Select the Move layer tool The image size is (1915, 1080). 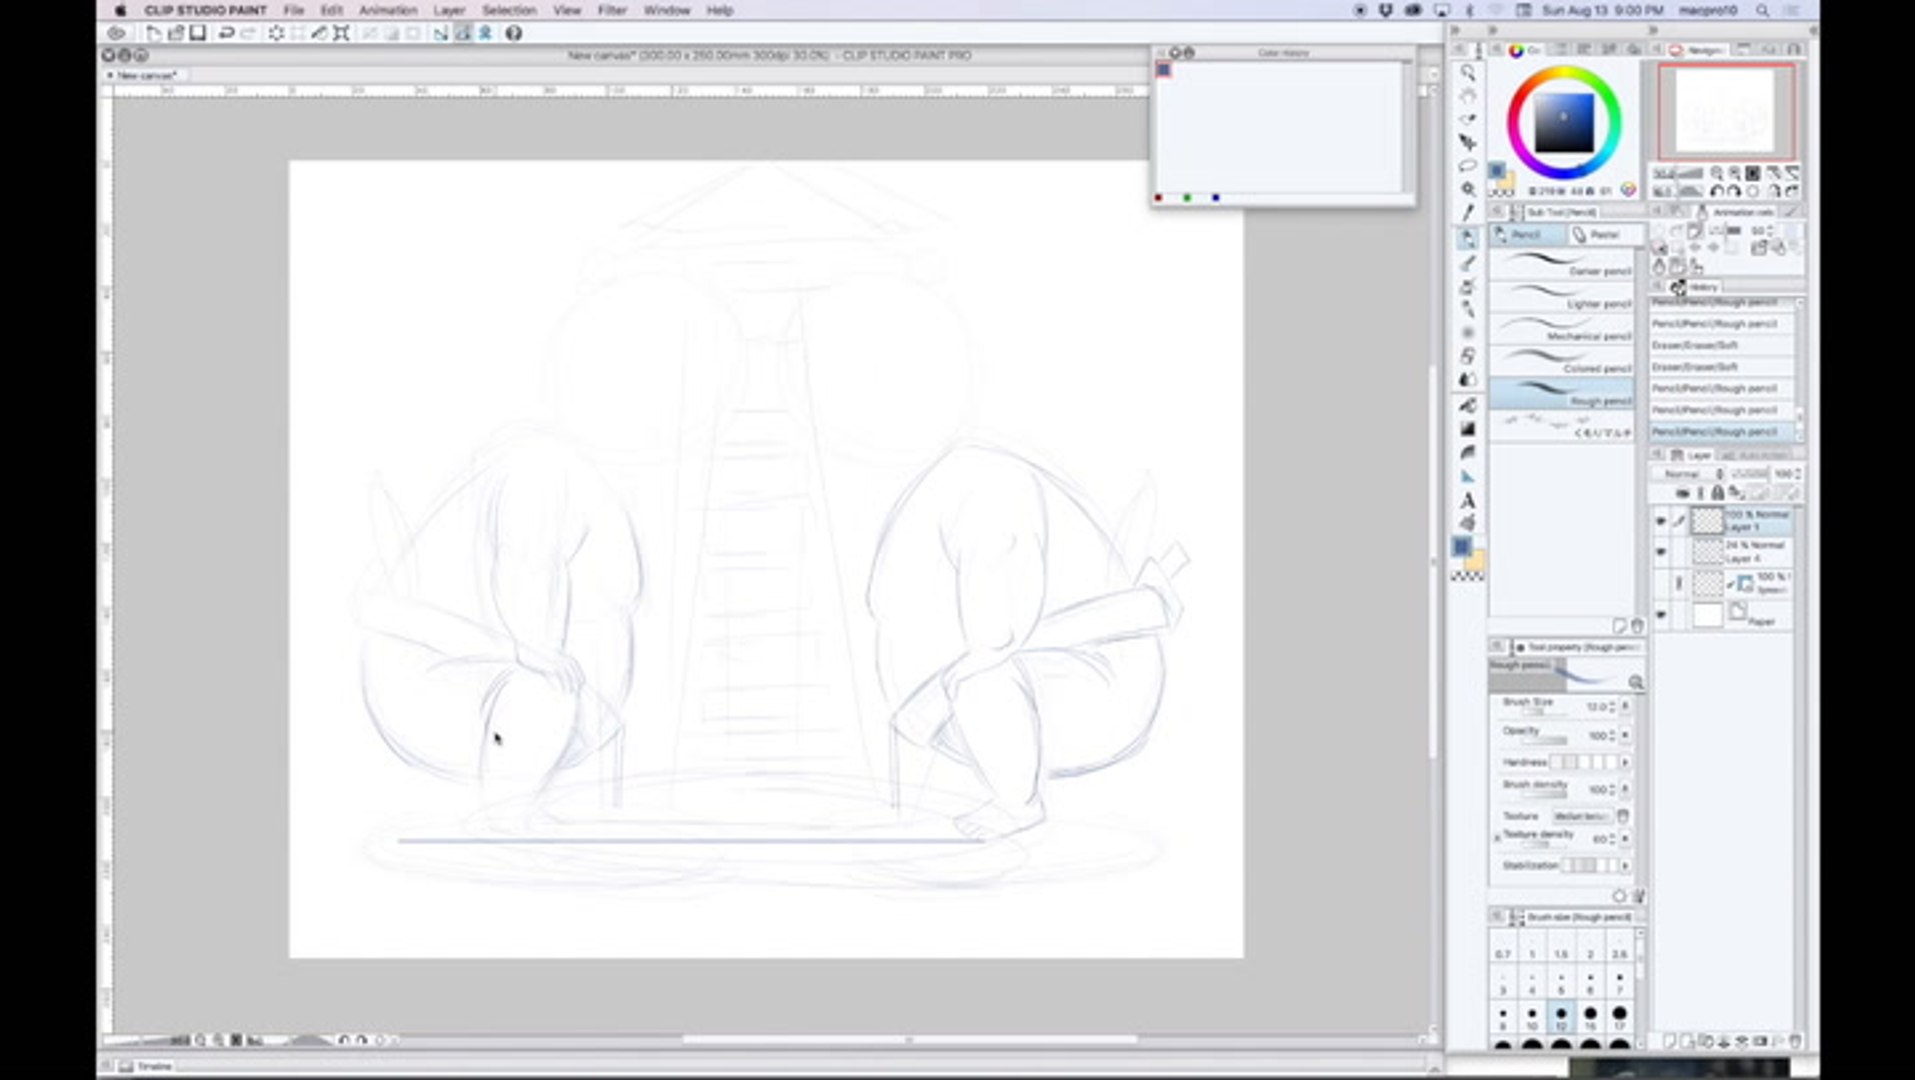[x=1467, y=143]
